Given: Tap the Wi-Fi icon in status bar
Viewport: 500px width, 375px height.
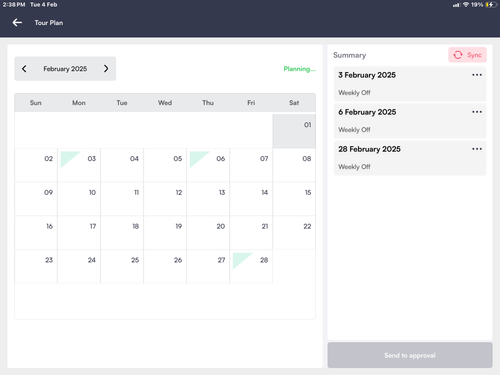Looking at the screenshot, I should [466, 5].
